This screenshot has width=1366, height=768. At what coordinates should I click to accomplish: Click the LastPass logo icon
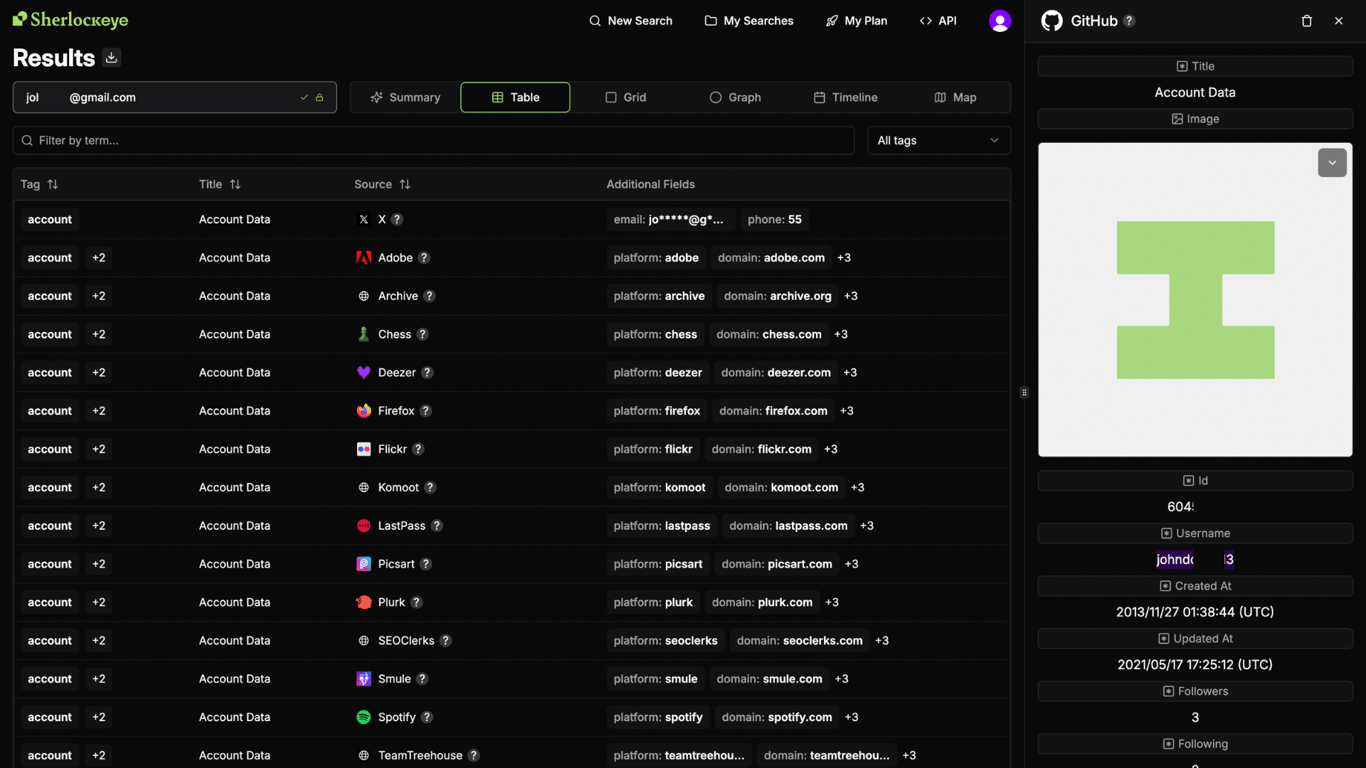364,526
